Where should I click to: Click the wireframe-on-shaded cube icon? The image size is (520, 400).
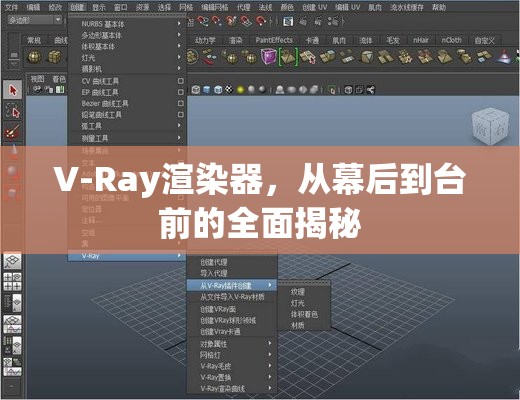coord(218,89)
